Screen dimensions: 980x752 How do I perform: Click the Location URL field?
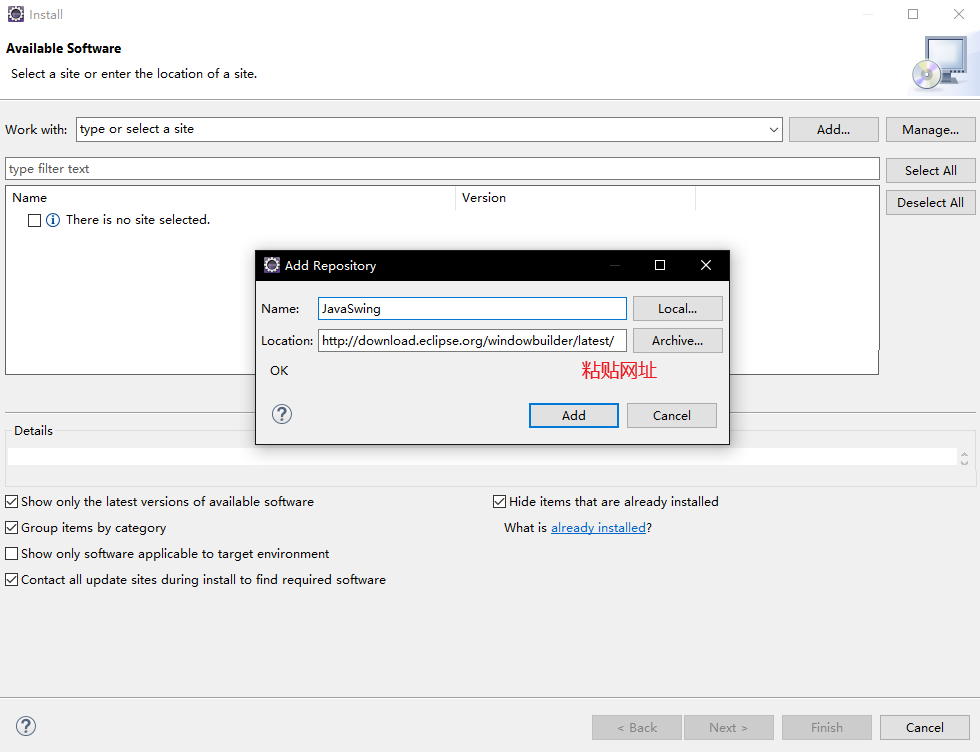pyautogui.click(x=472, y=341)
